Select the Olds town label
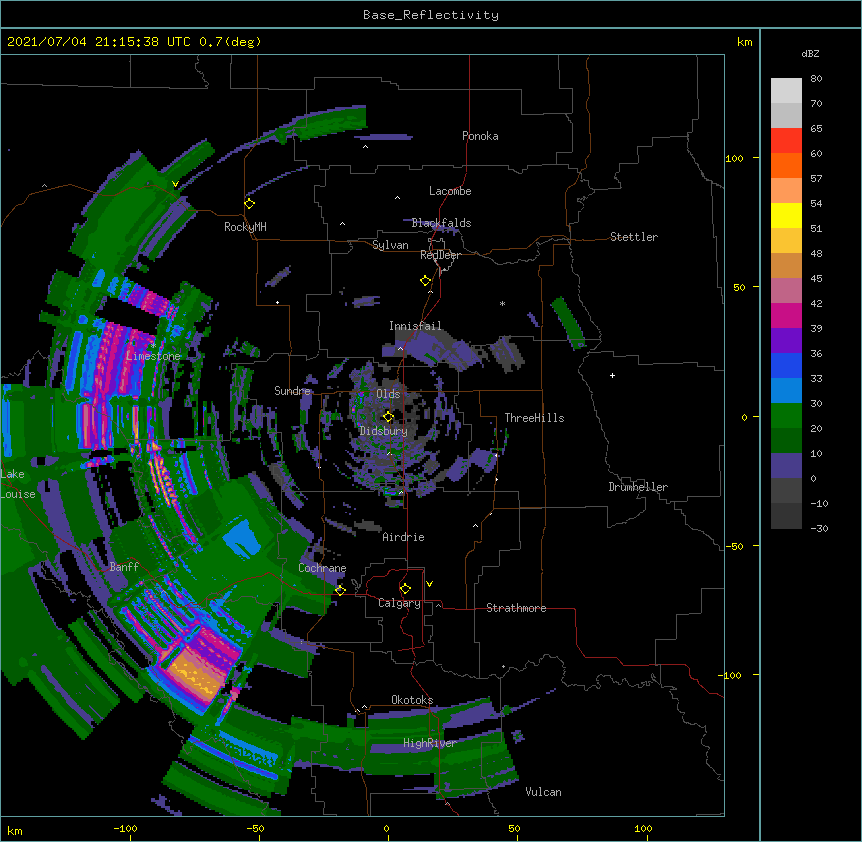Screen dimensions: 862x842 pyautogui.click(x=388, y=394)
